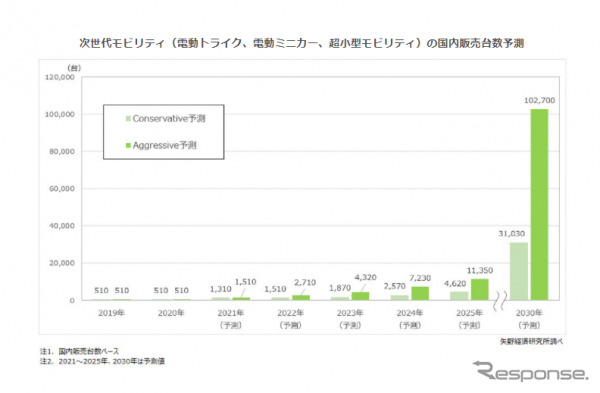600x393 pixels.
Task: Click the 2023 Aggressive bar
Action: 360,296
